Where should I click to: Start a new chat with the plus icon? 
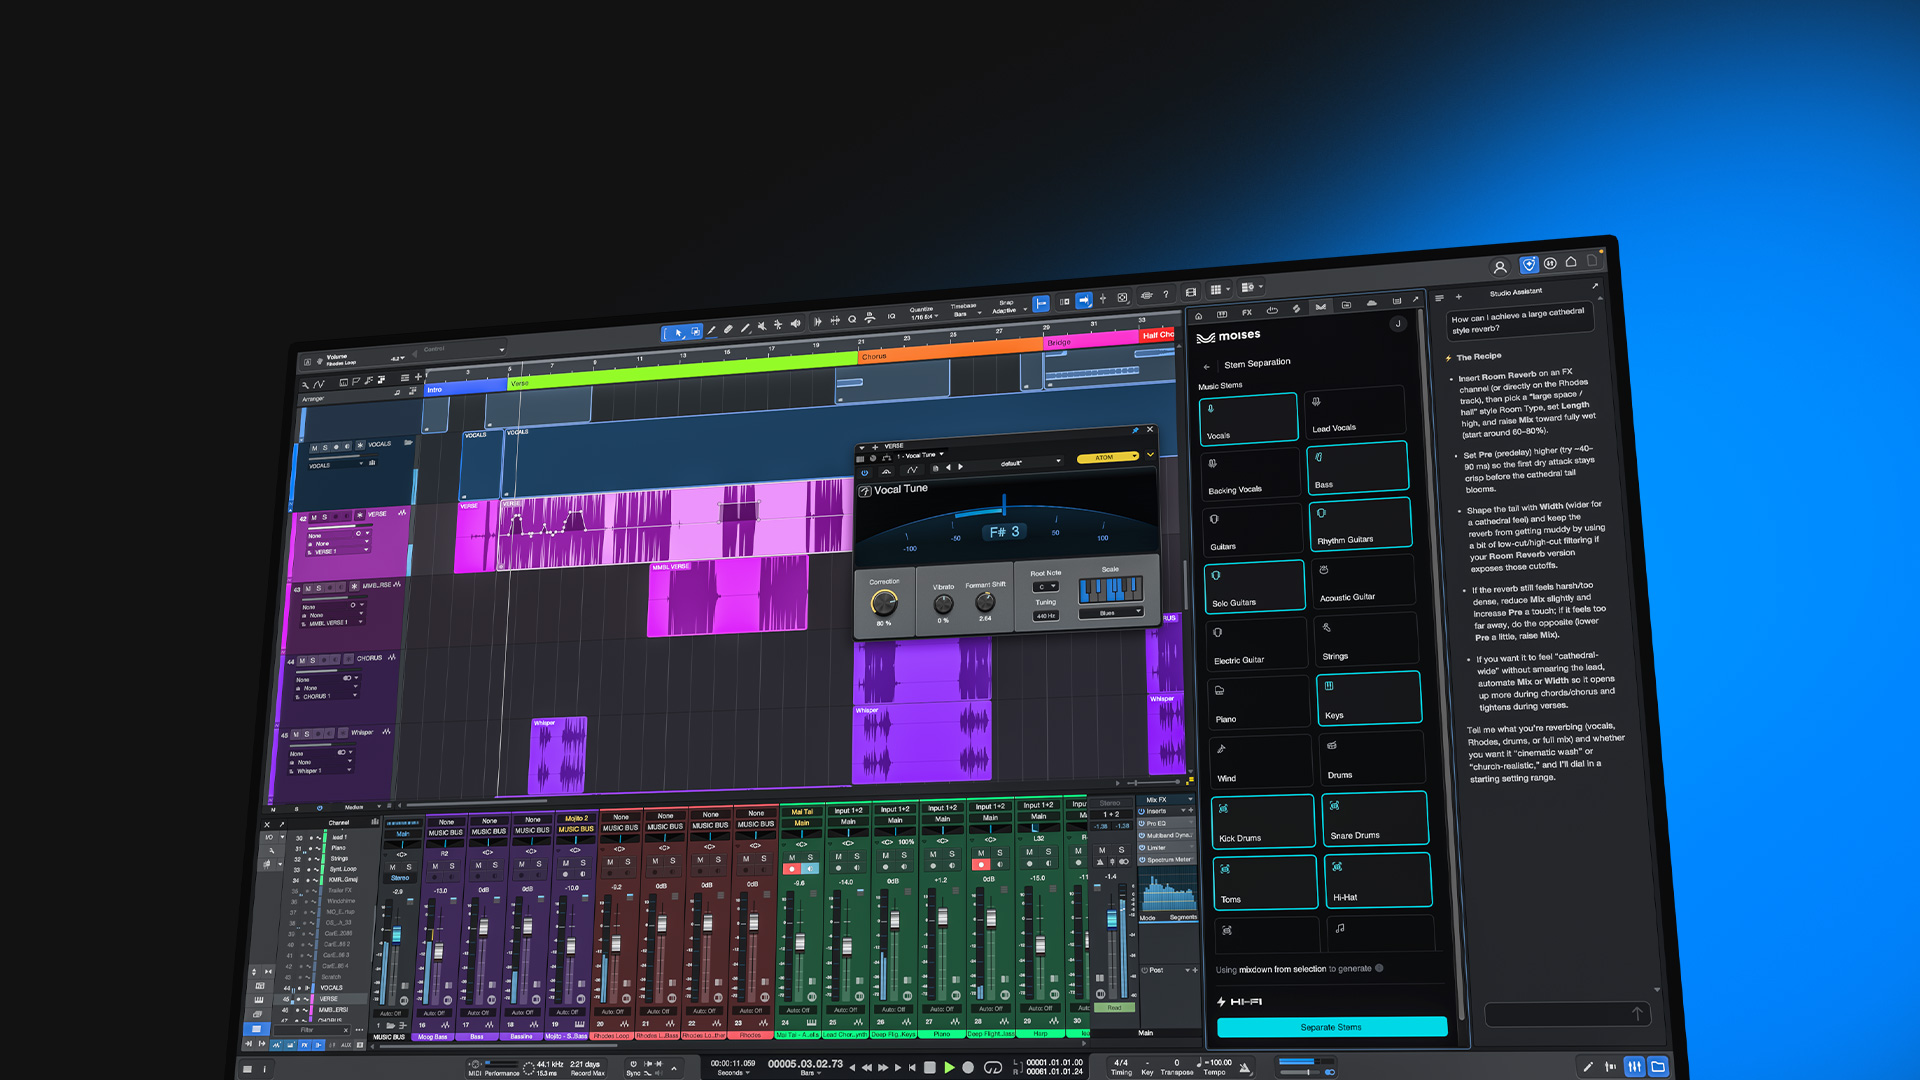pyautogui.click(x=1458, y=297)
